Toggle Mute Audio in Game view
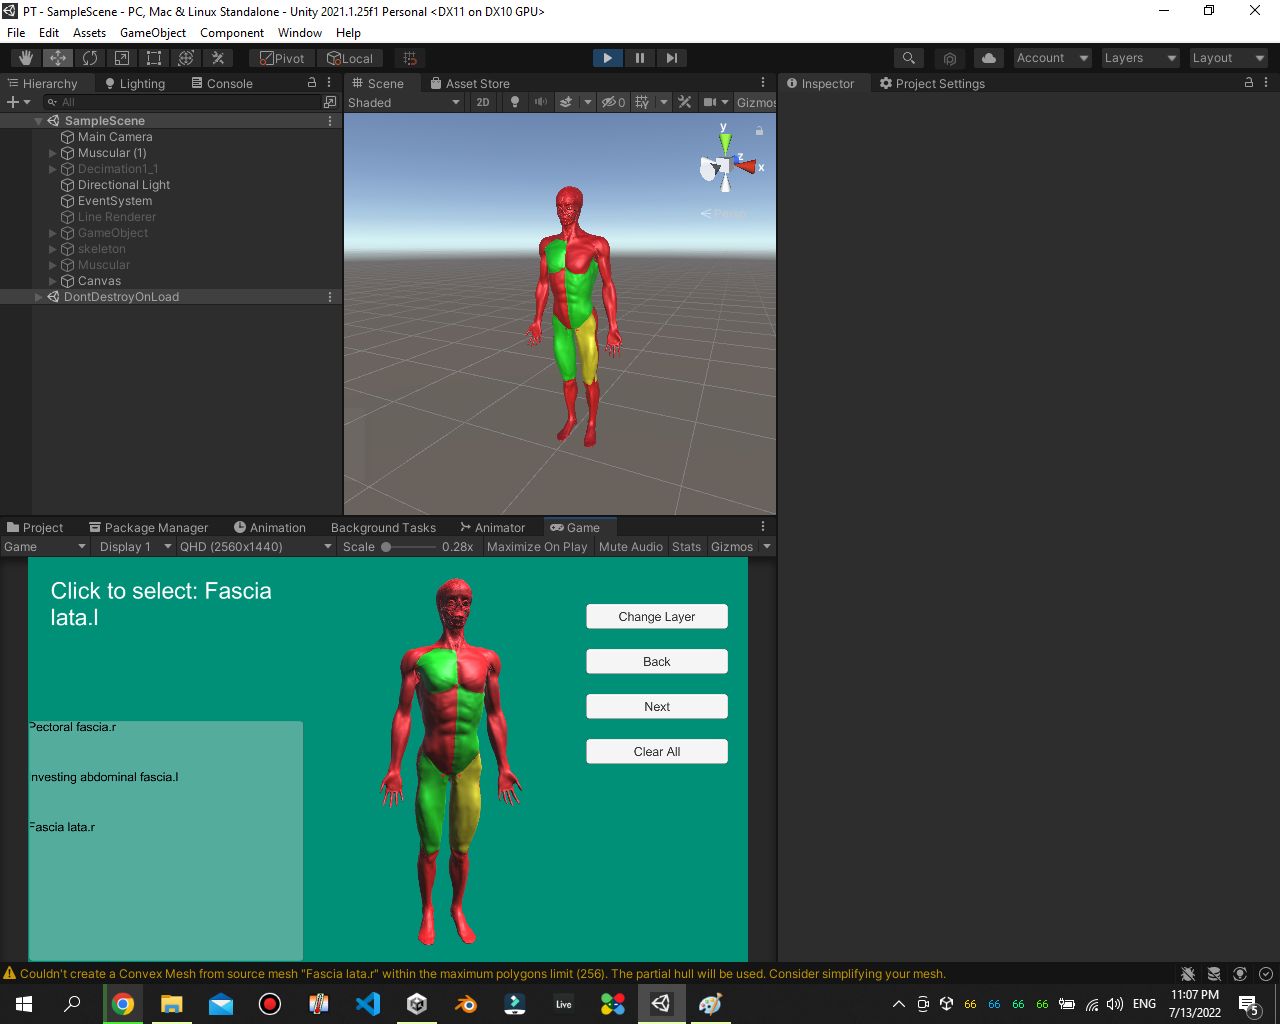Viewport: 1280px width, 1024px height. (630, 546)
